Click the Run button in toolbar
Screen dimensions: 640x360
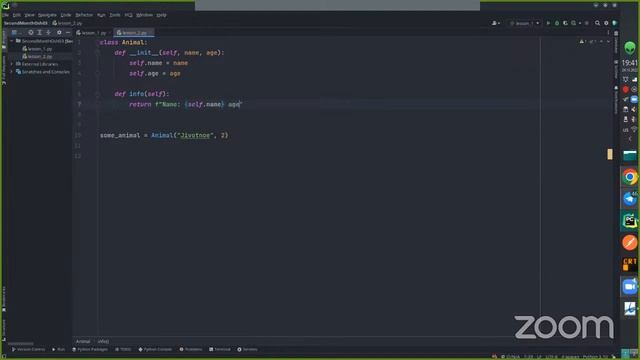548,23
